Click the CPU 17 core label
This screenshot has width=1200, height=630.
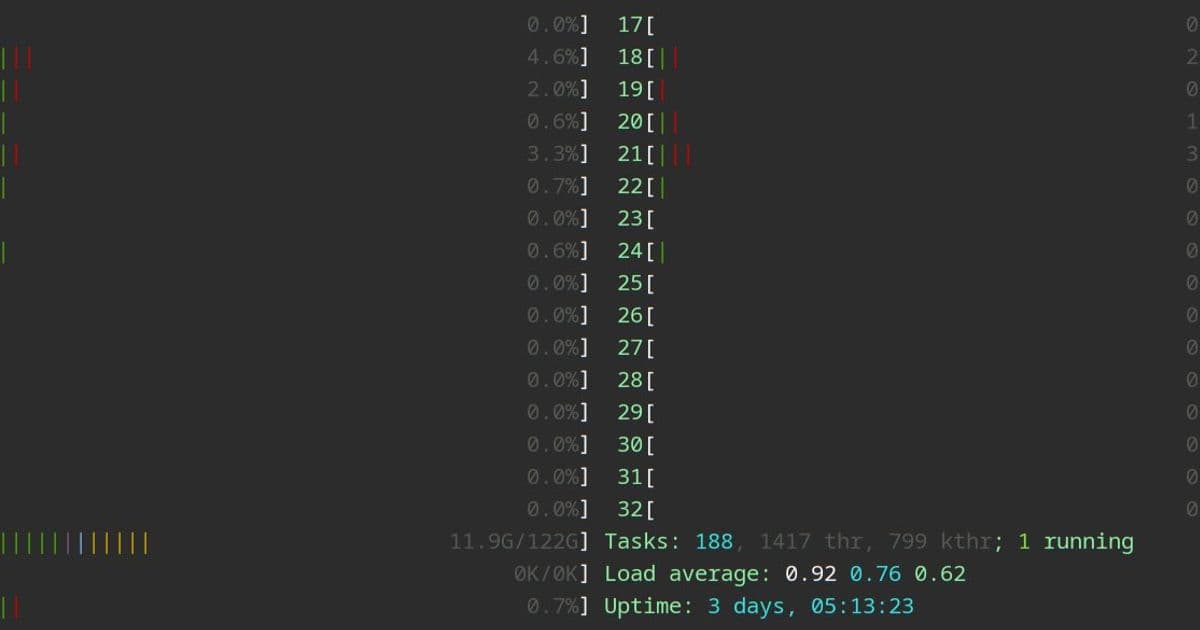[x=630, y=25]
